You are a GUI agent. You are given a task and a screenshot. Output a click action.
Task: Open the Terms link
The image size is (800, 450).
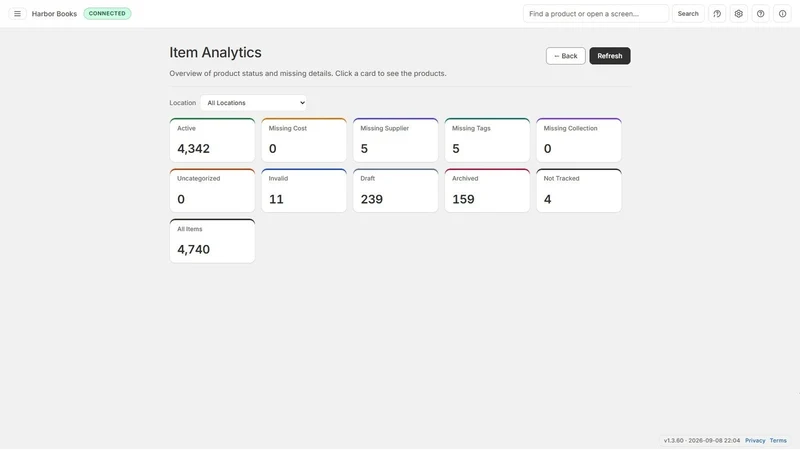click(x=778, y=440)
